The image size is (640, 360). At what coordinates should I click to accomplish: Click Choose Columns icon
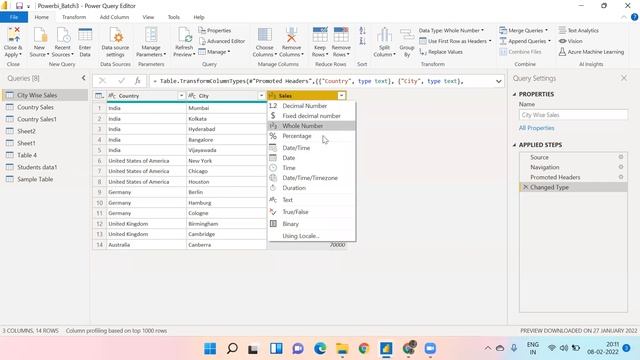(264, 35)
